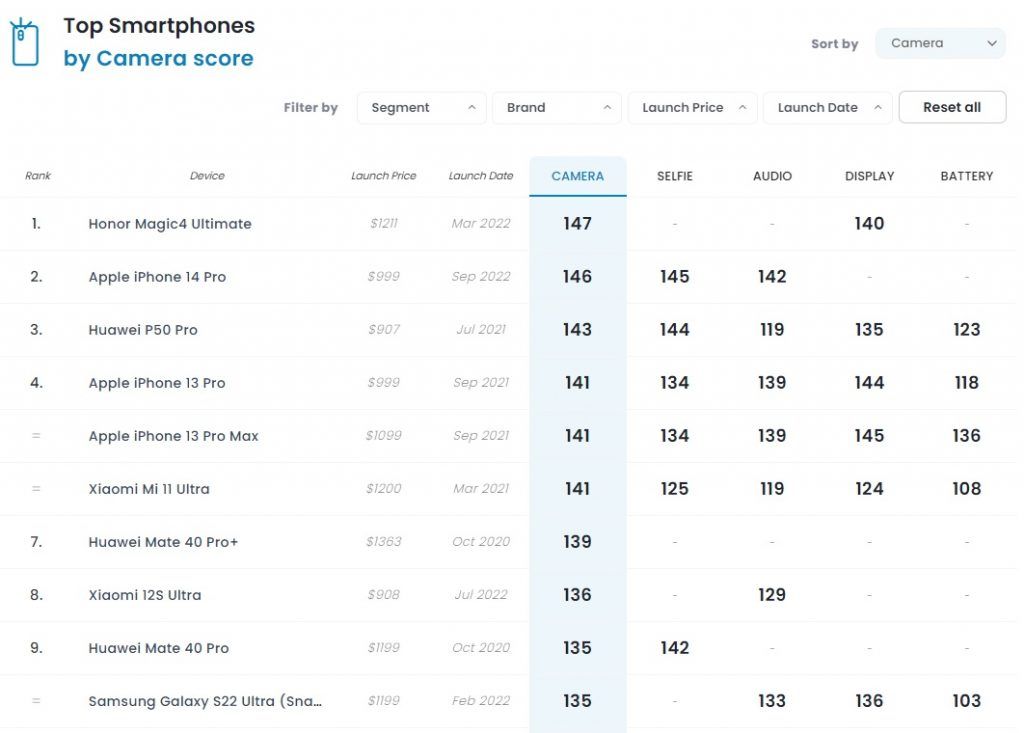Screen dimensions: 1024x733
Task: Expand the Brand filter
Action: (x=557, y=108)
